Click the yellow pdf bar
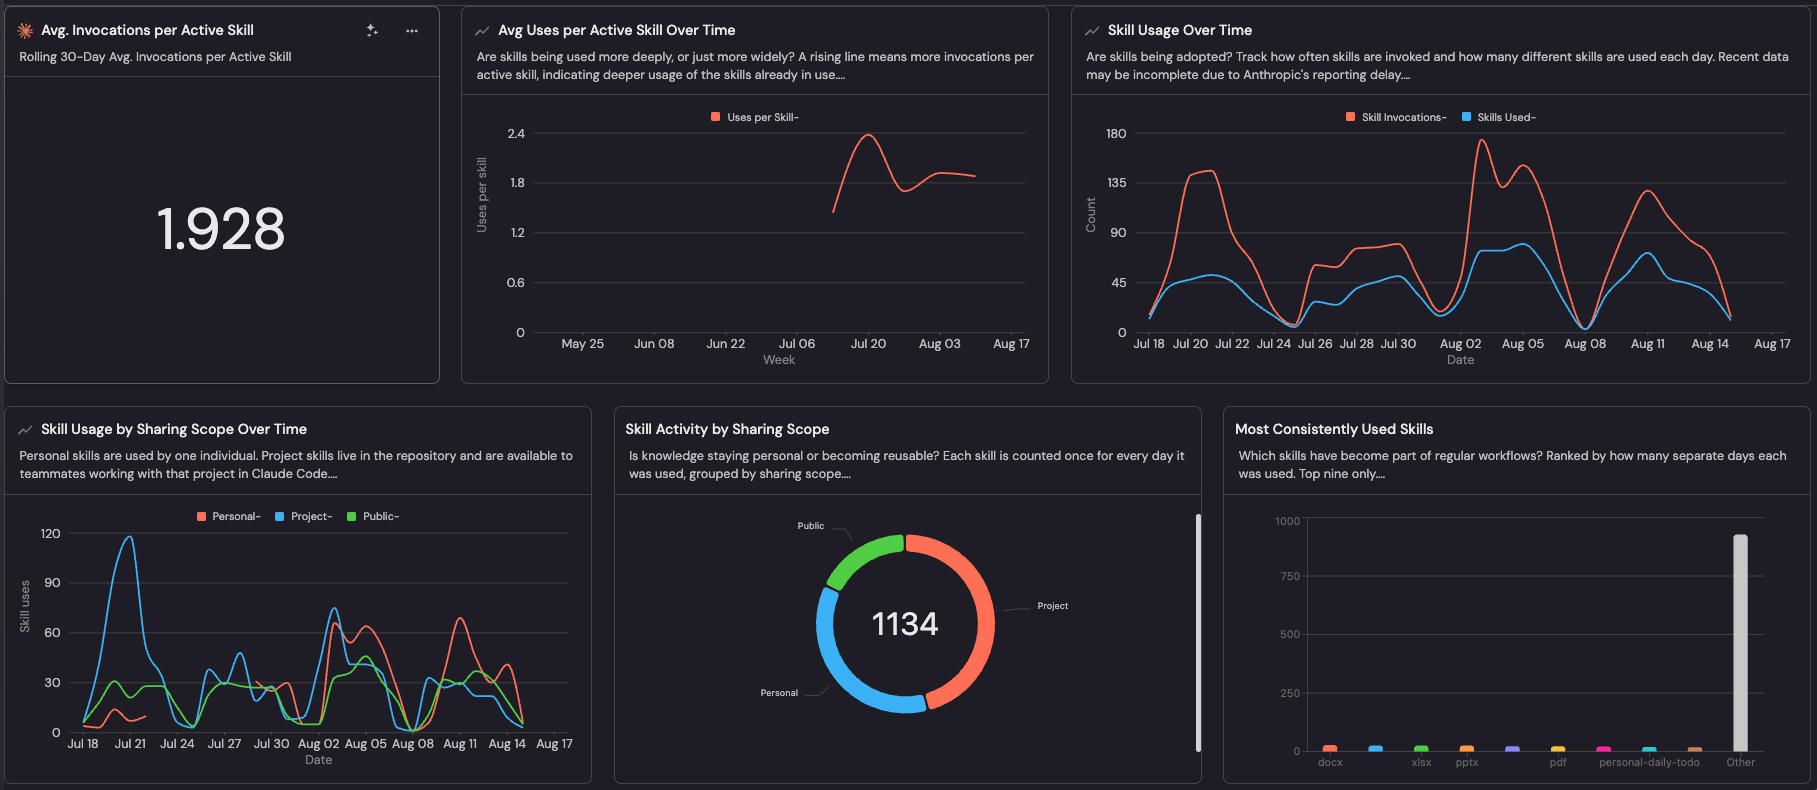 [x=1558, y=748]
